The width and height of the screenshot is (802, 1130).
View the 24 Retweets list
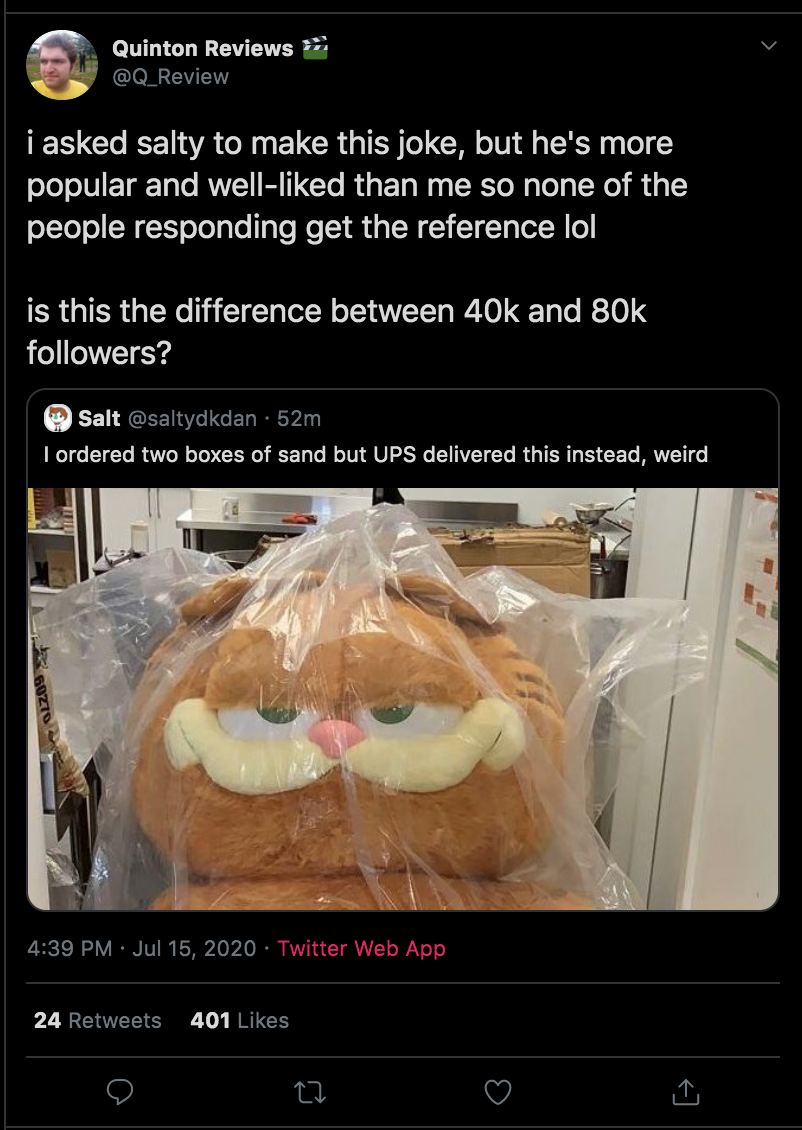click(97, 1020)
